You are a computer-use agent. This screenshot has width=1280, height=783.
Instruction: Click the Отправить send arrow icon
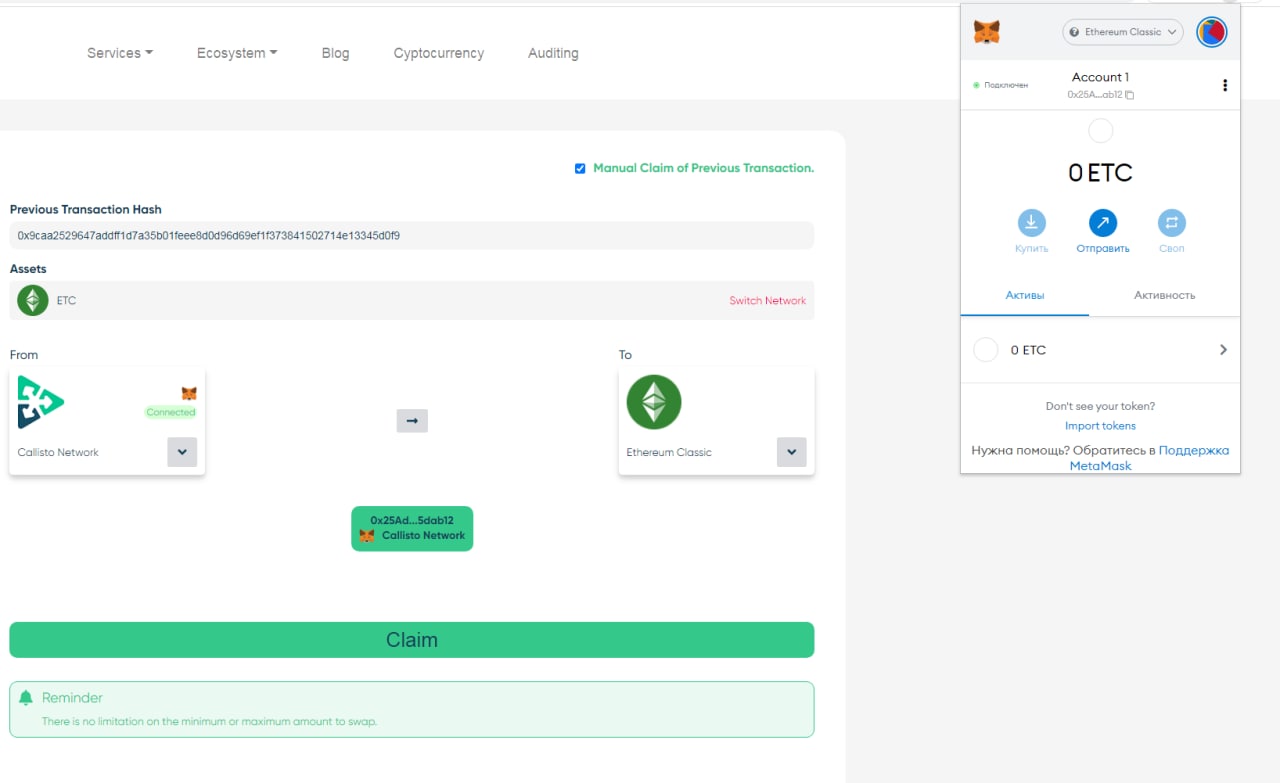(x=1103, y=222)
